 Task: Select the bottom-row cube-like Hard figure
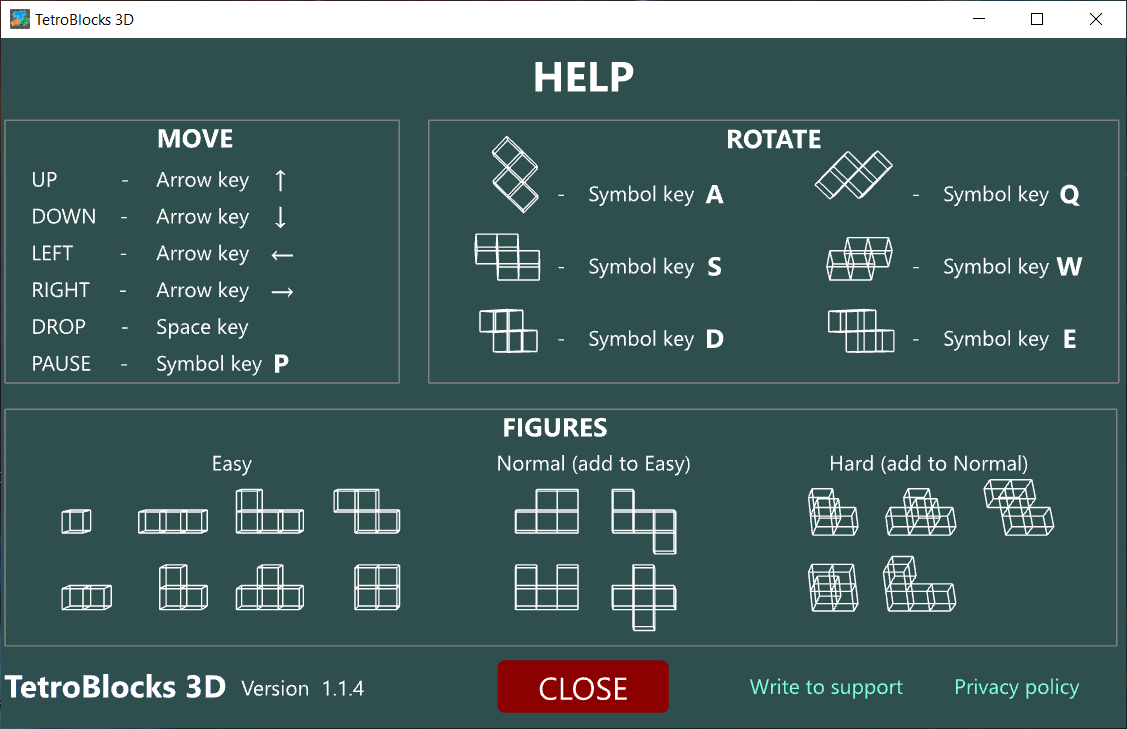833,587
